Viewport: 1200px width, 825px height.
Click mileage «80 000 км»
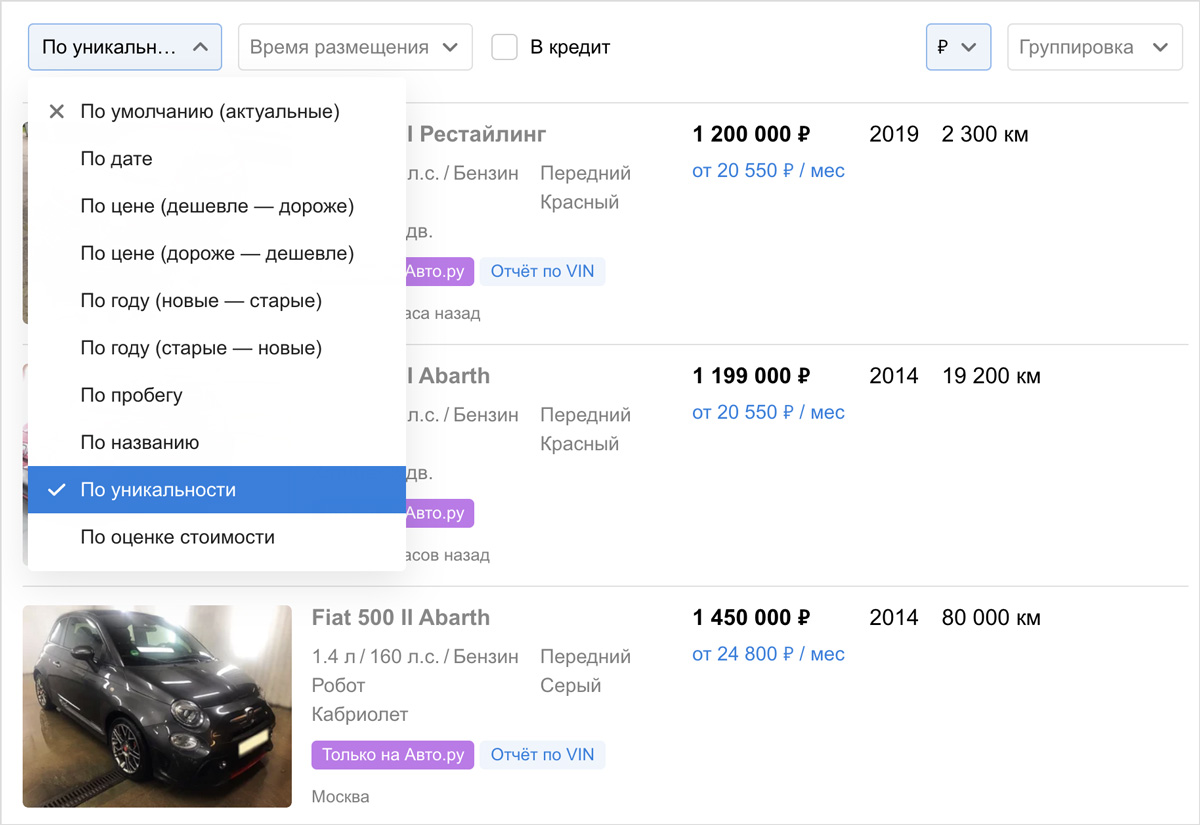coord(991,618)
